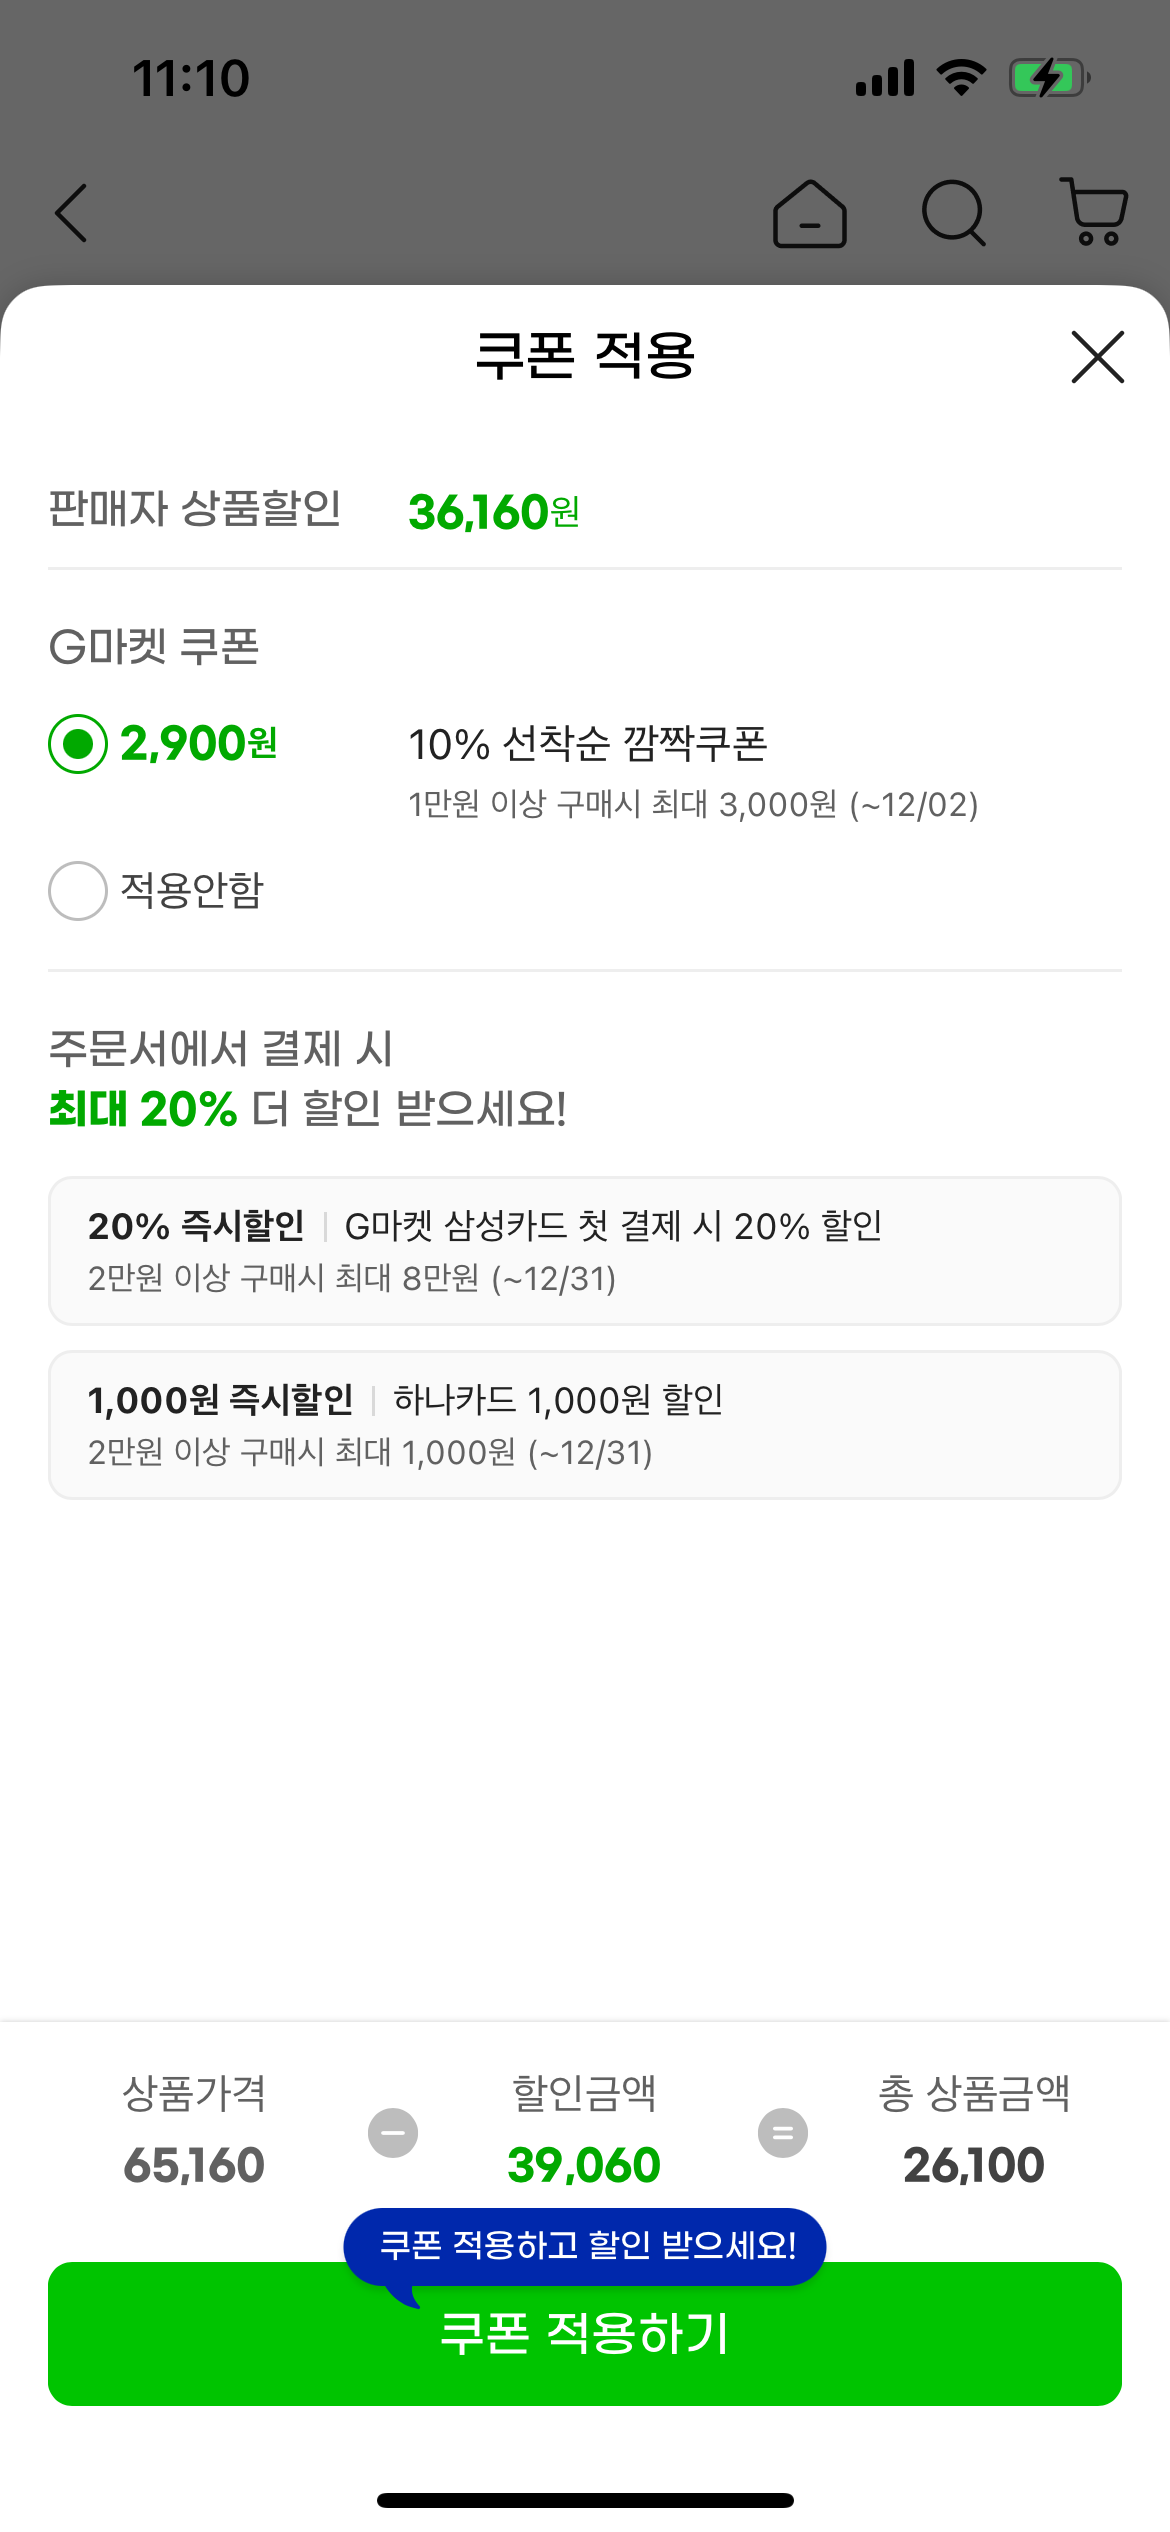Open the 삼성카드 20% 즉시할인 offer

pyautogui.click(x=584, y=1251)
